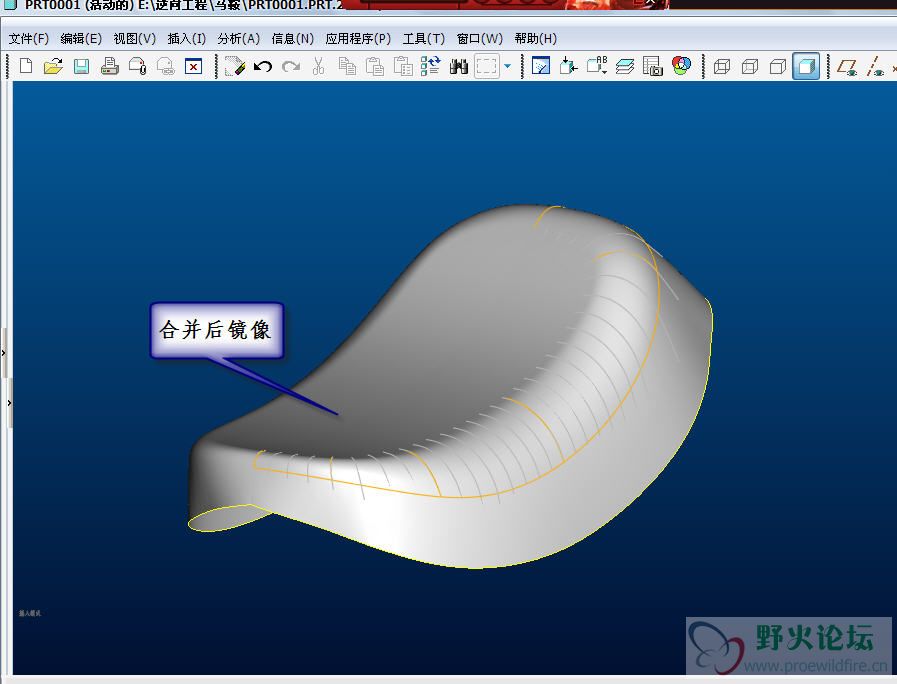Open the 帮助(H) menu

click(535, 39)
